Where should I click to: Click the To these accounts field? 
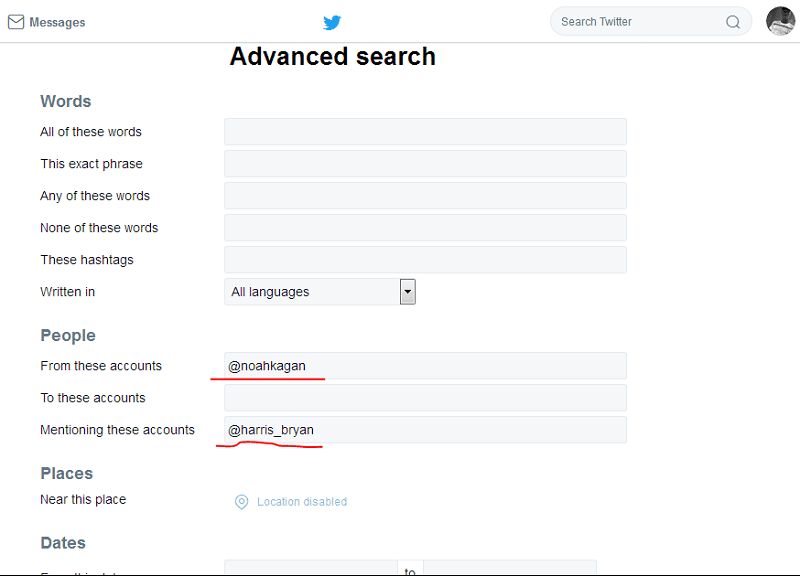point(426,398)
